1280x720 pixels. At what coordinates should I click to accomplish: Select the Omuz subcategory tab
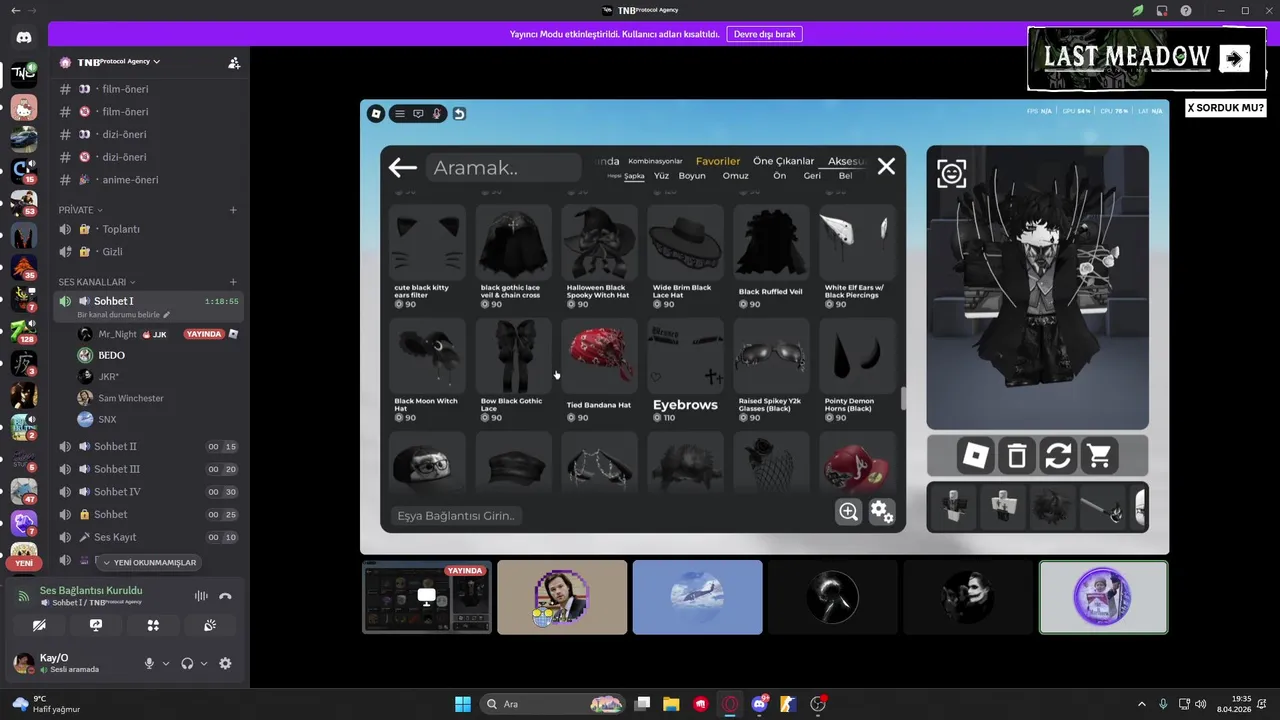pos(735,176)
